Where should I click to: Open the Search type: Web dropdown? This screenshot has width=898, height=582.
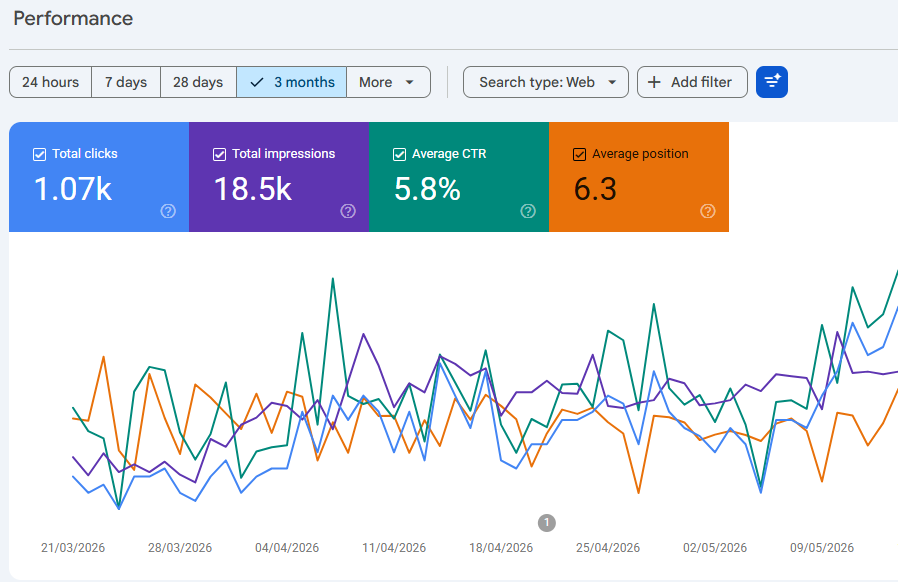click(x=546, y=82)
